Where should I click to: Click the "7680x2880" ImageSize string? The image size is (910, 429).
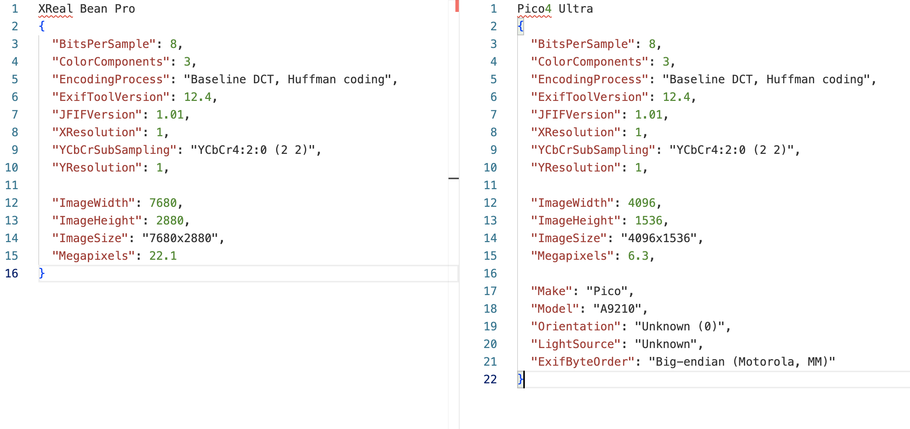coord(181,239)
